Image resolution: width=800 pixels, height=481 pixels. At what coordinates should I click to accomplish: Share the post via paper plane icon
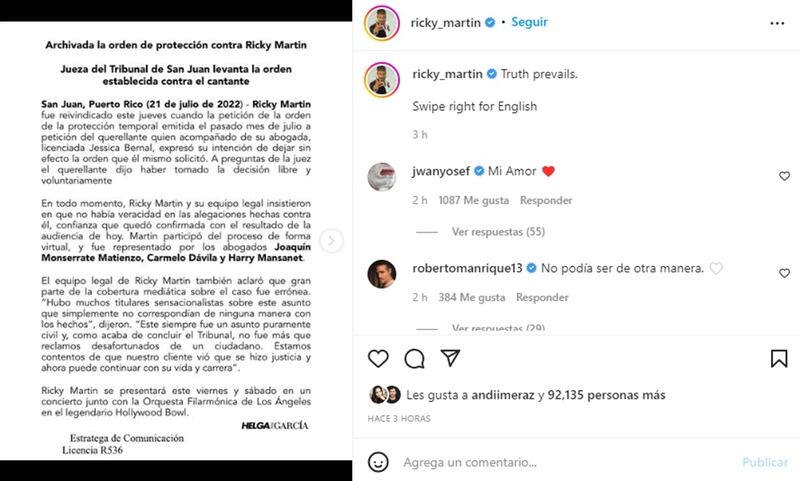pos(451,358)
